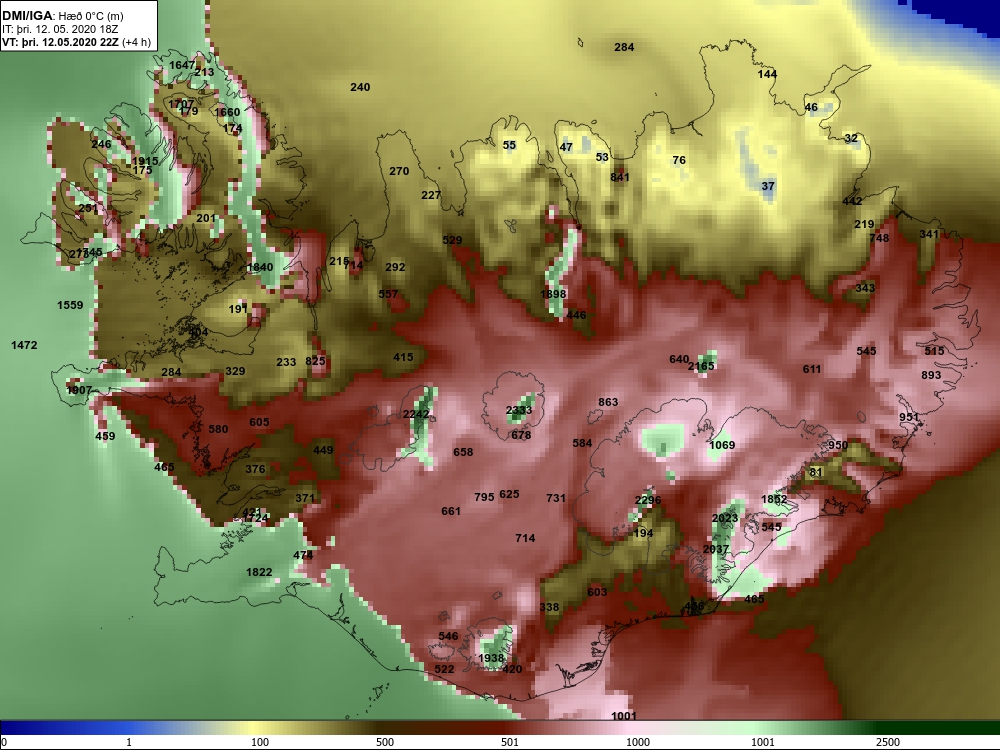Click the map value 580
1000x750 pixels.
[218, 429]
